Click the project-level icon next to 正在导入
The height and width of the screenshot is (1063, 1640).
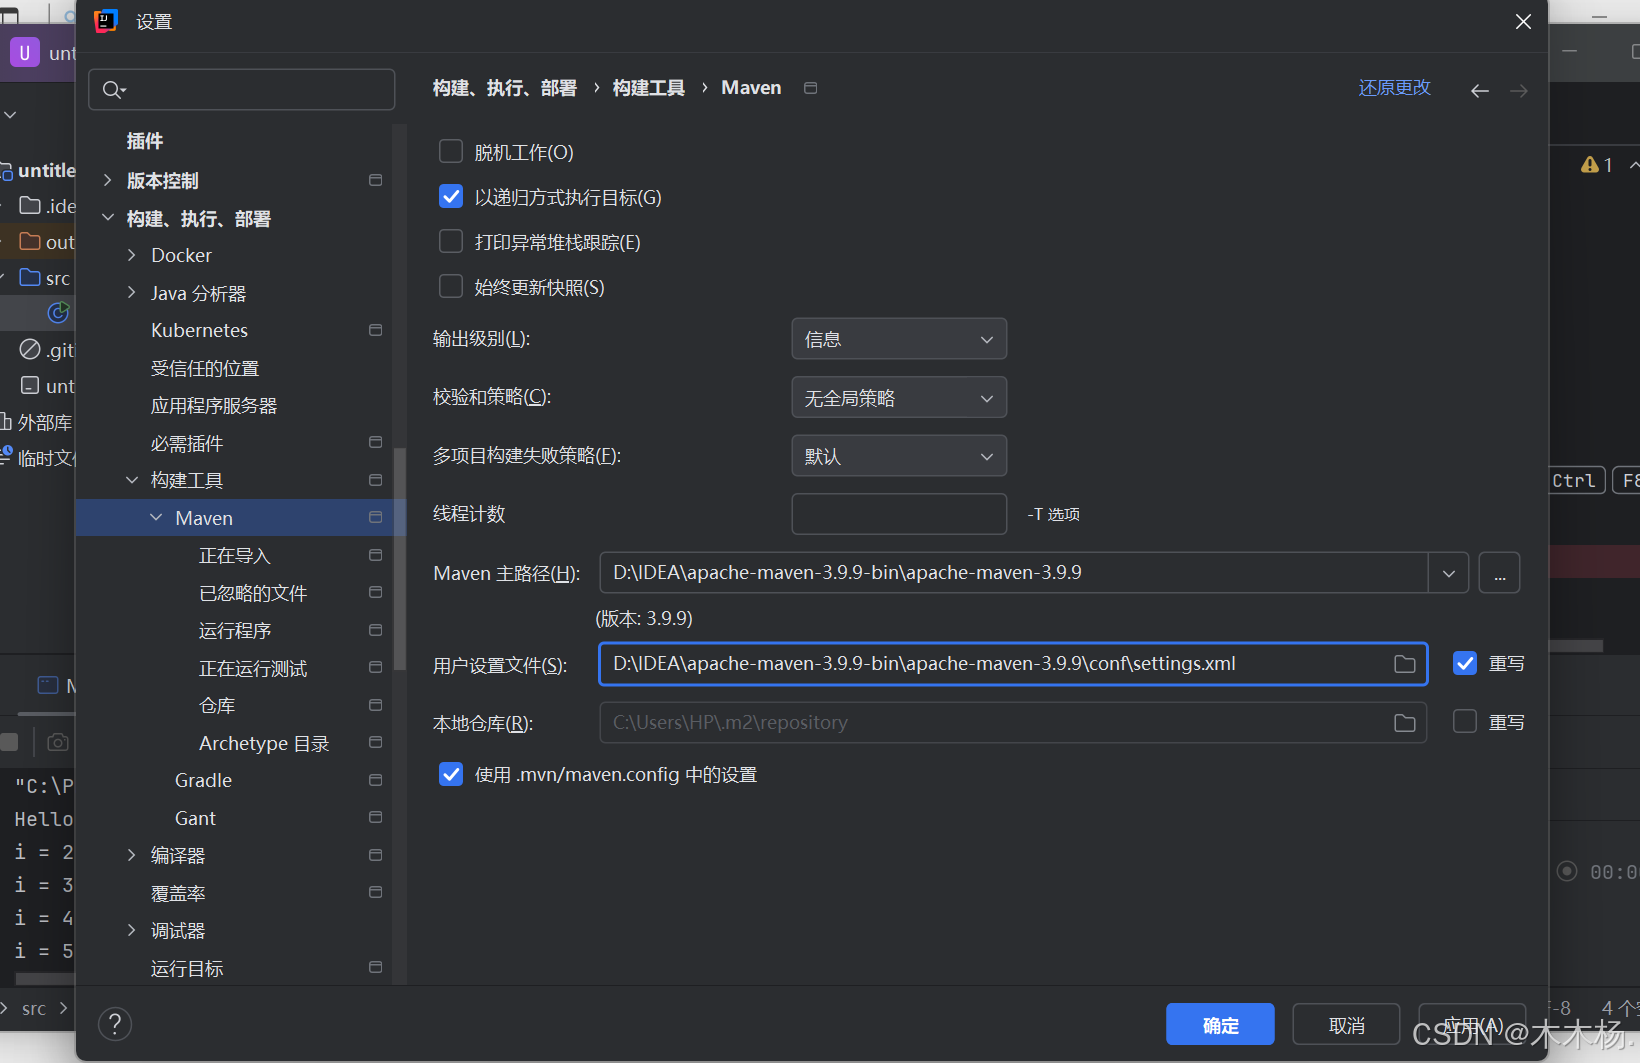tap(376, 555)
